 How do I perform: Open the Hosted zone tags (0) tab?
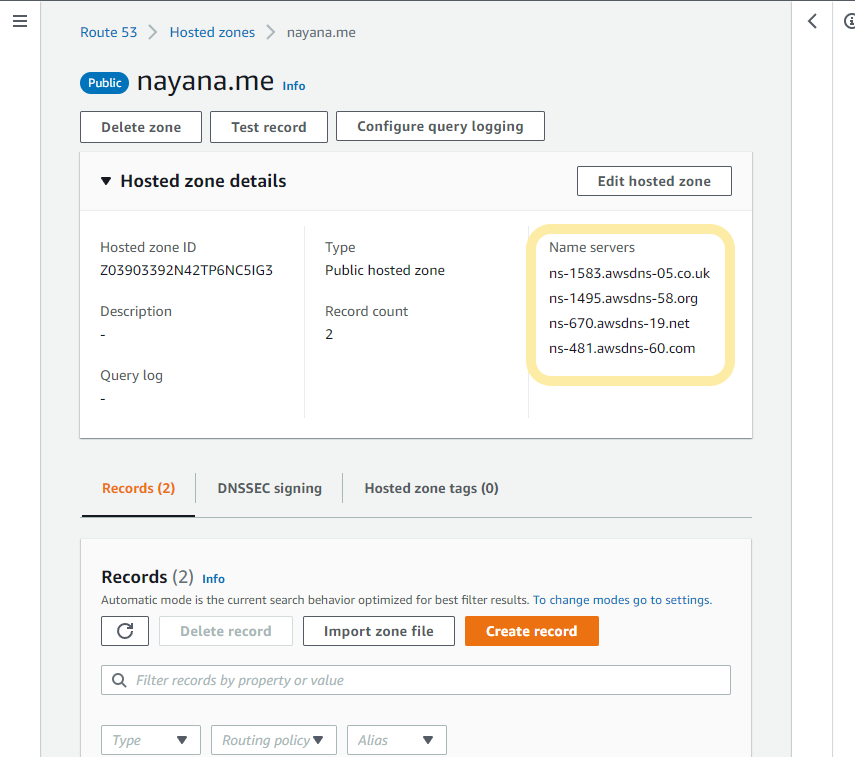[x=431, y=488]
